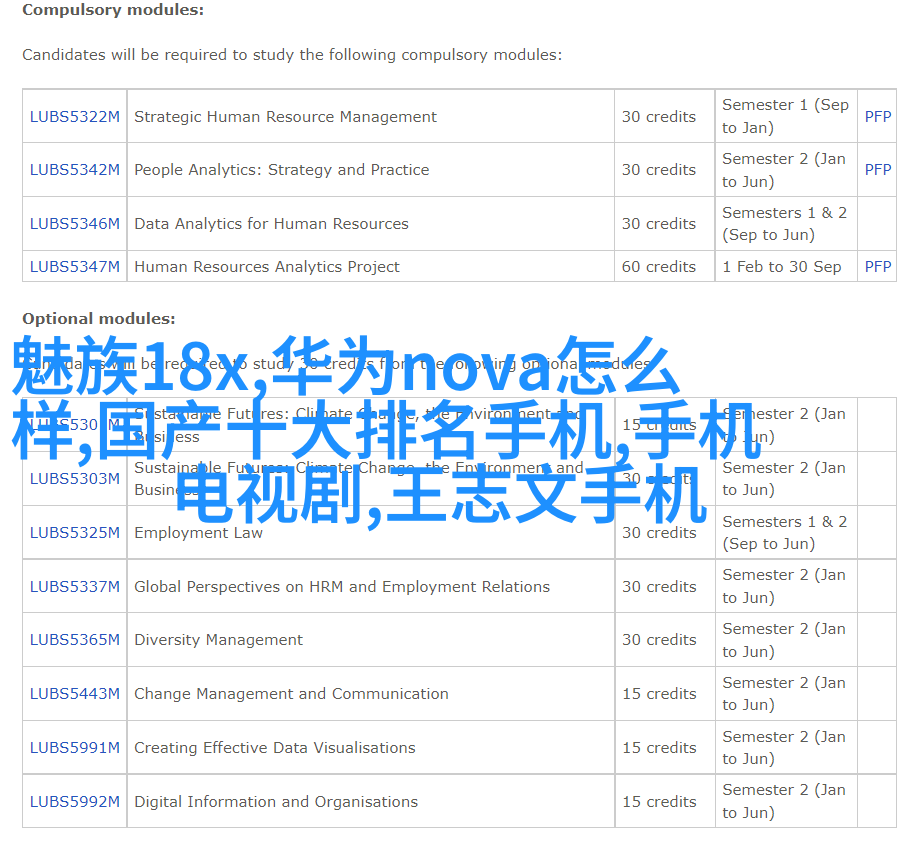Open the LUBS5342M module link

(75, 169)
